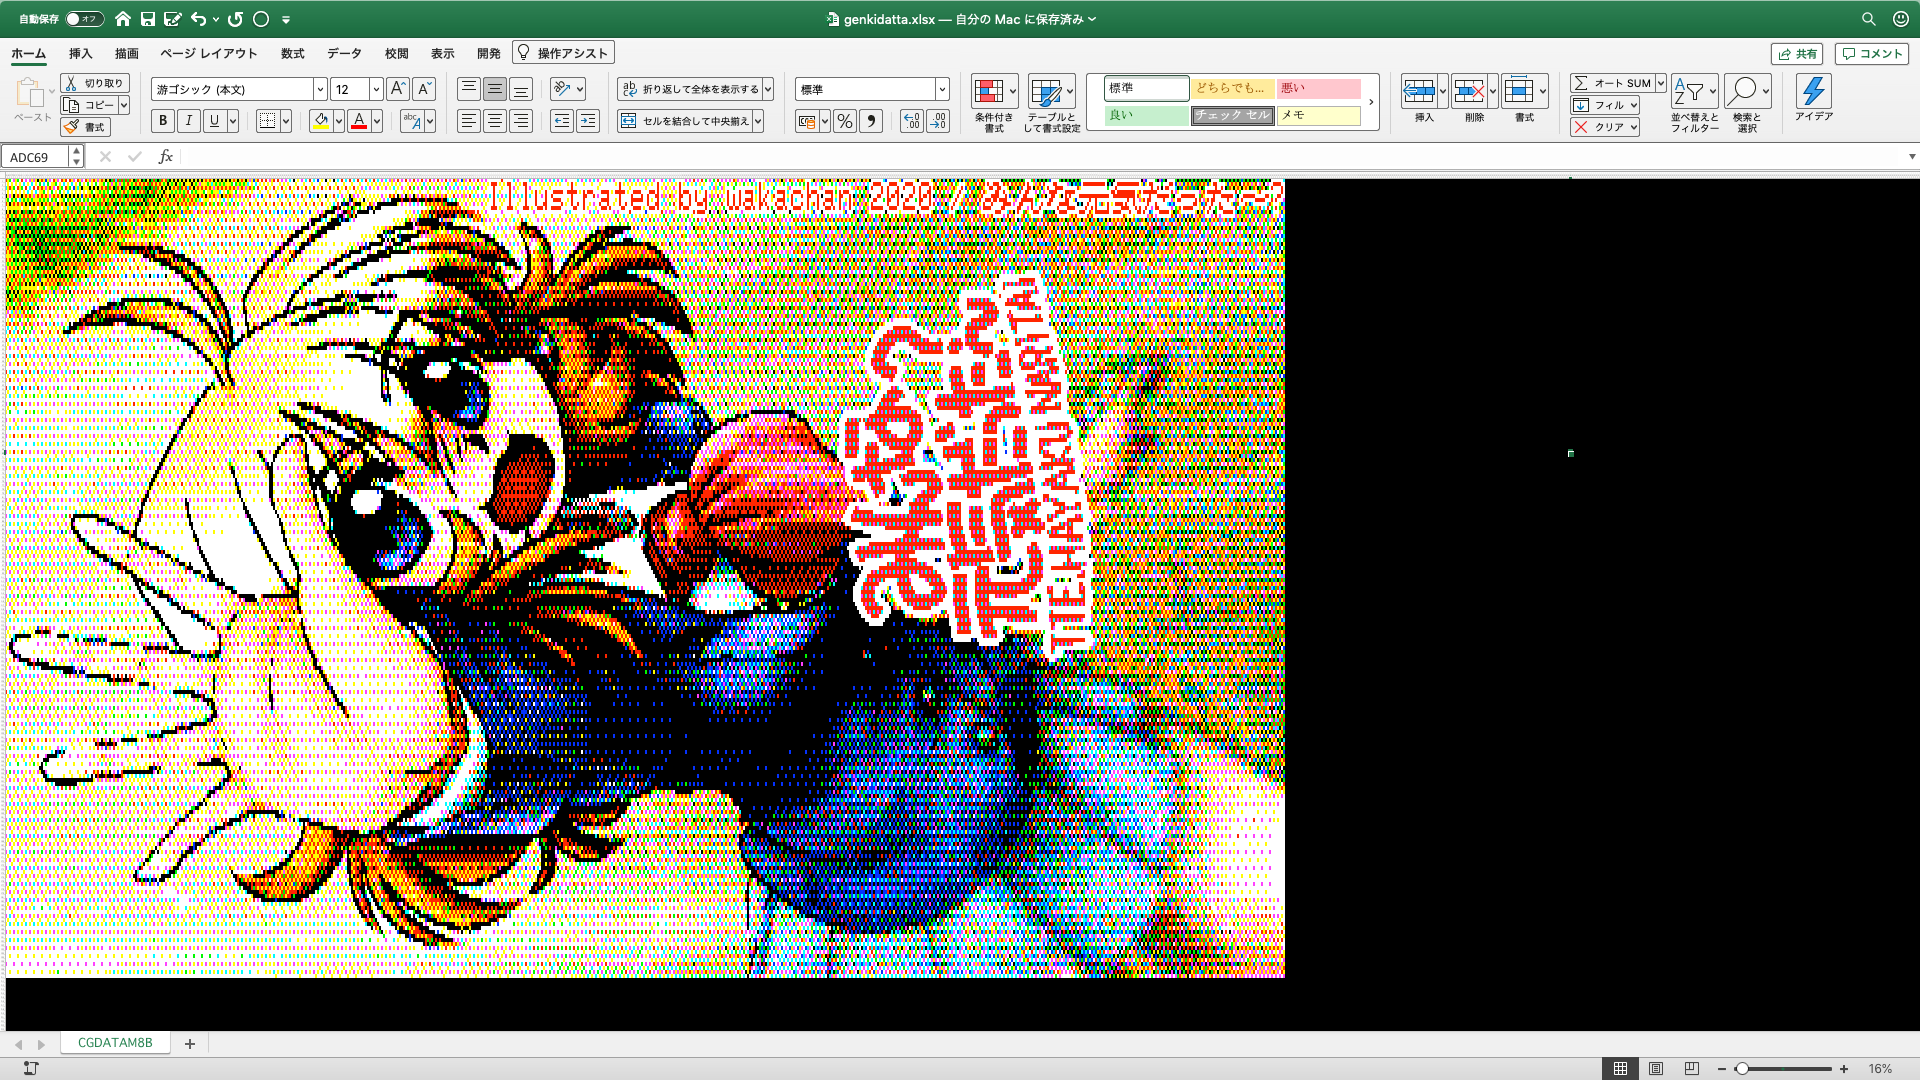The image size is (1920, 1080).
Task: Open the Formulas (数式) tab
Action: [x=292, y=53]
